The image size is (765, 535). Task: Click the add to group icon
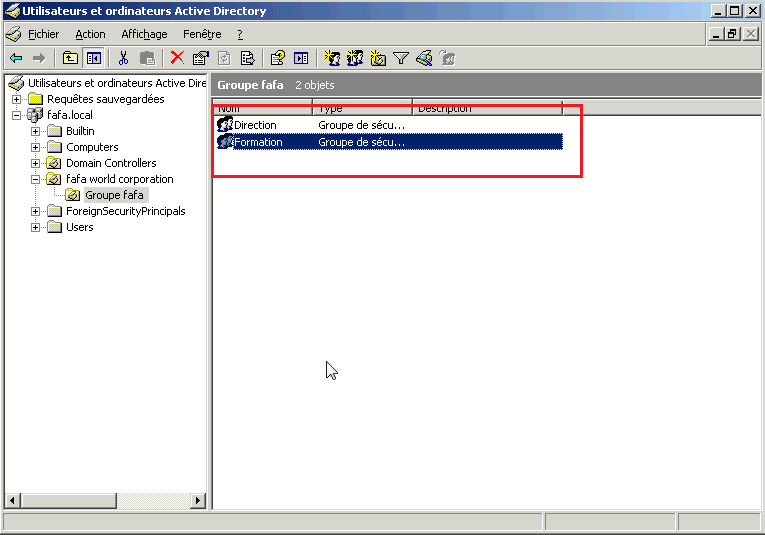[x=447, y=58]
